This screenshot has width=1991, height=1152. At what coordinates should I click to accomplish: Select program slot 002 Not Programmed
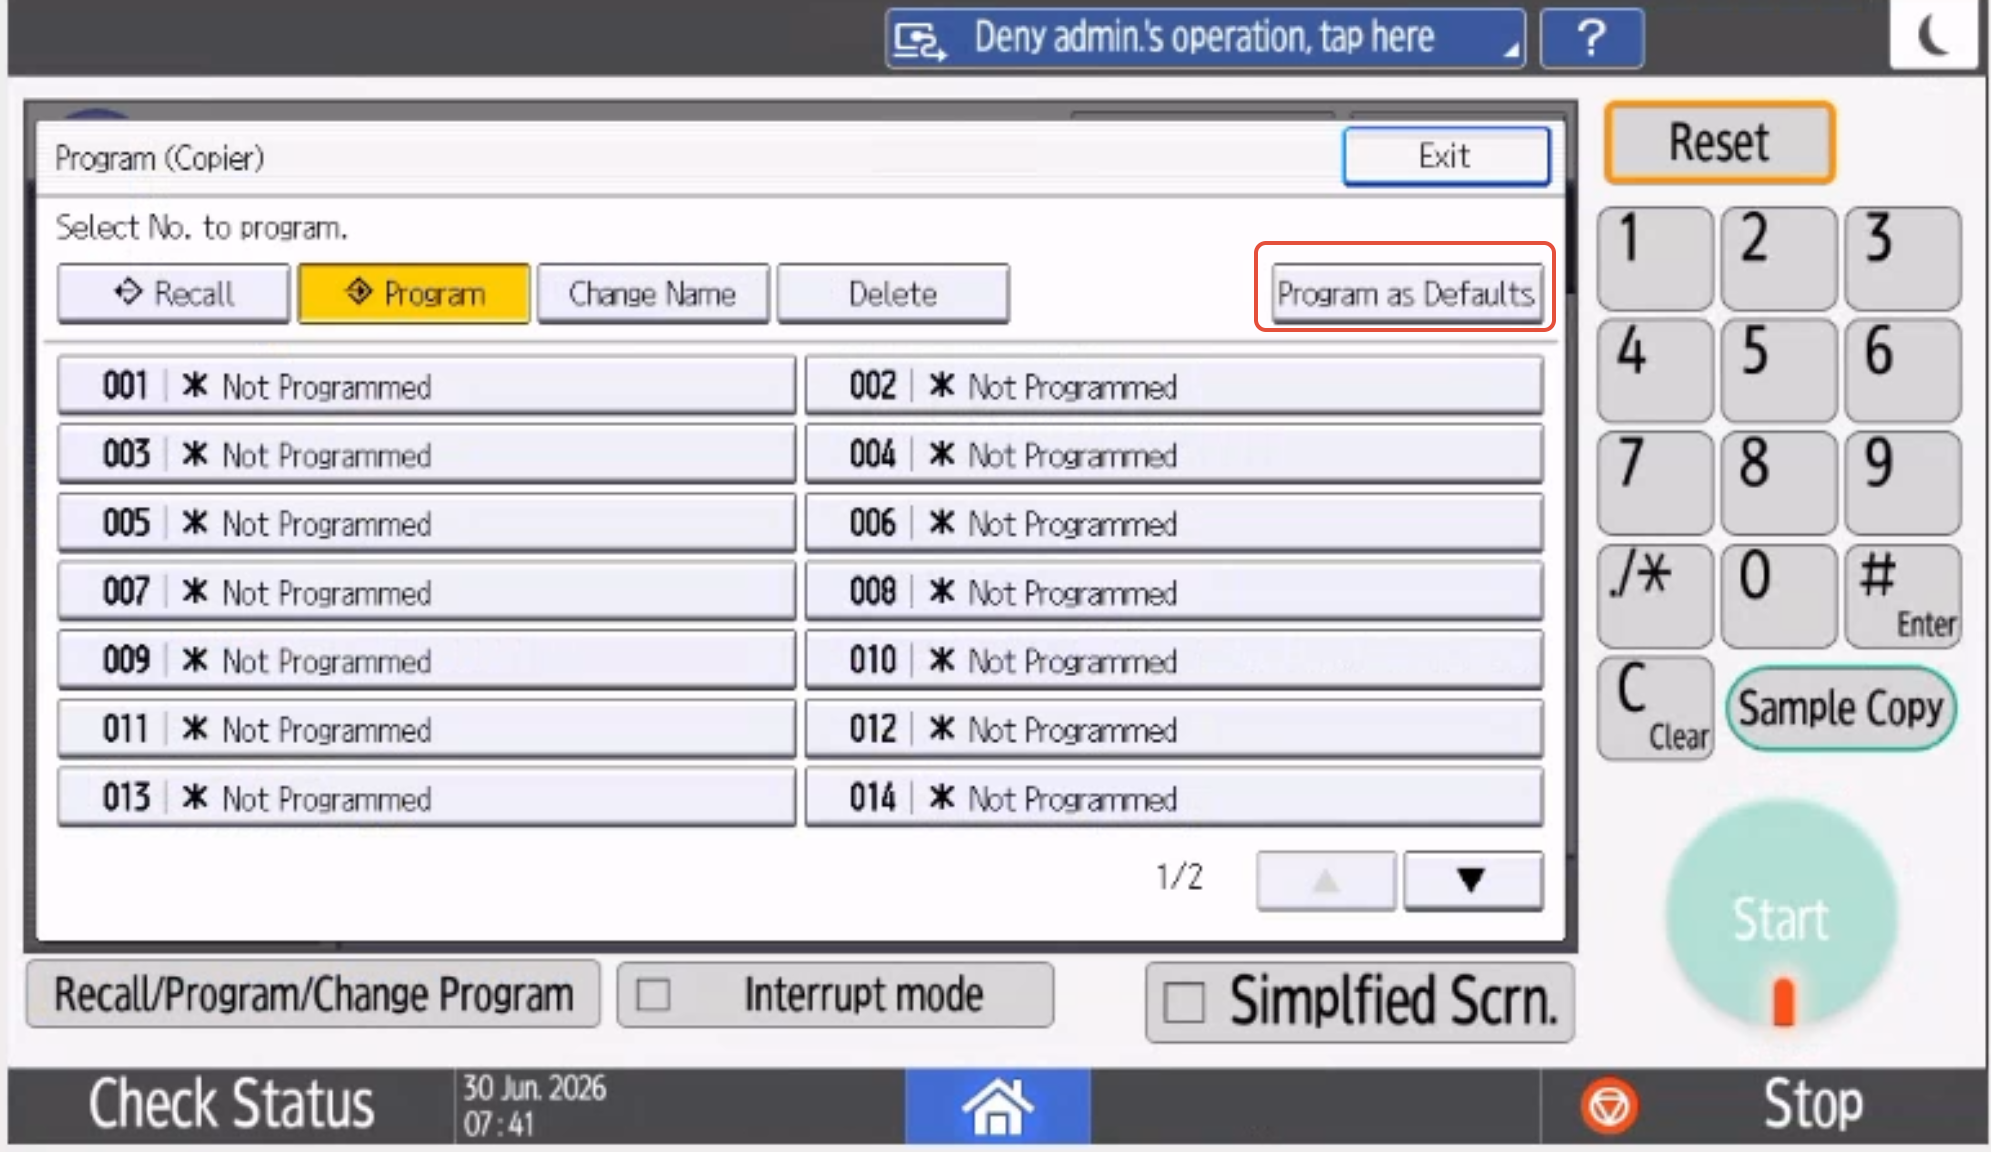point(1174,386)
